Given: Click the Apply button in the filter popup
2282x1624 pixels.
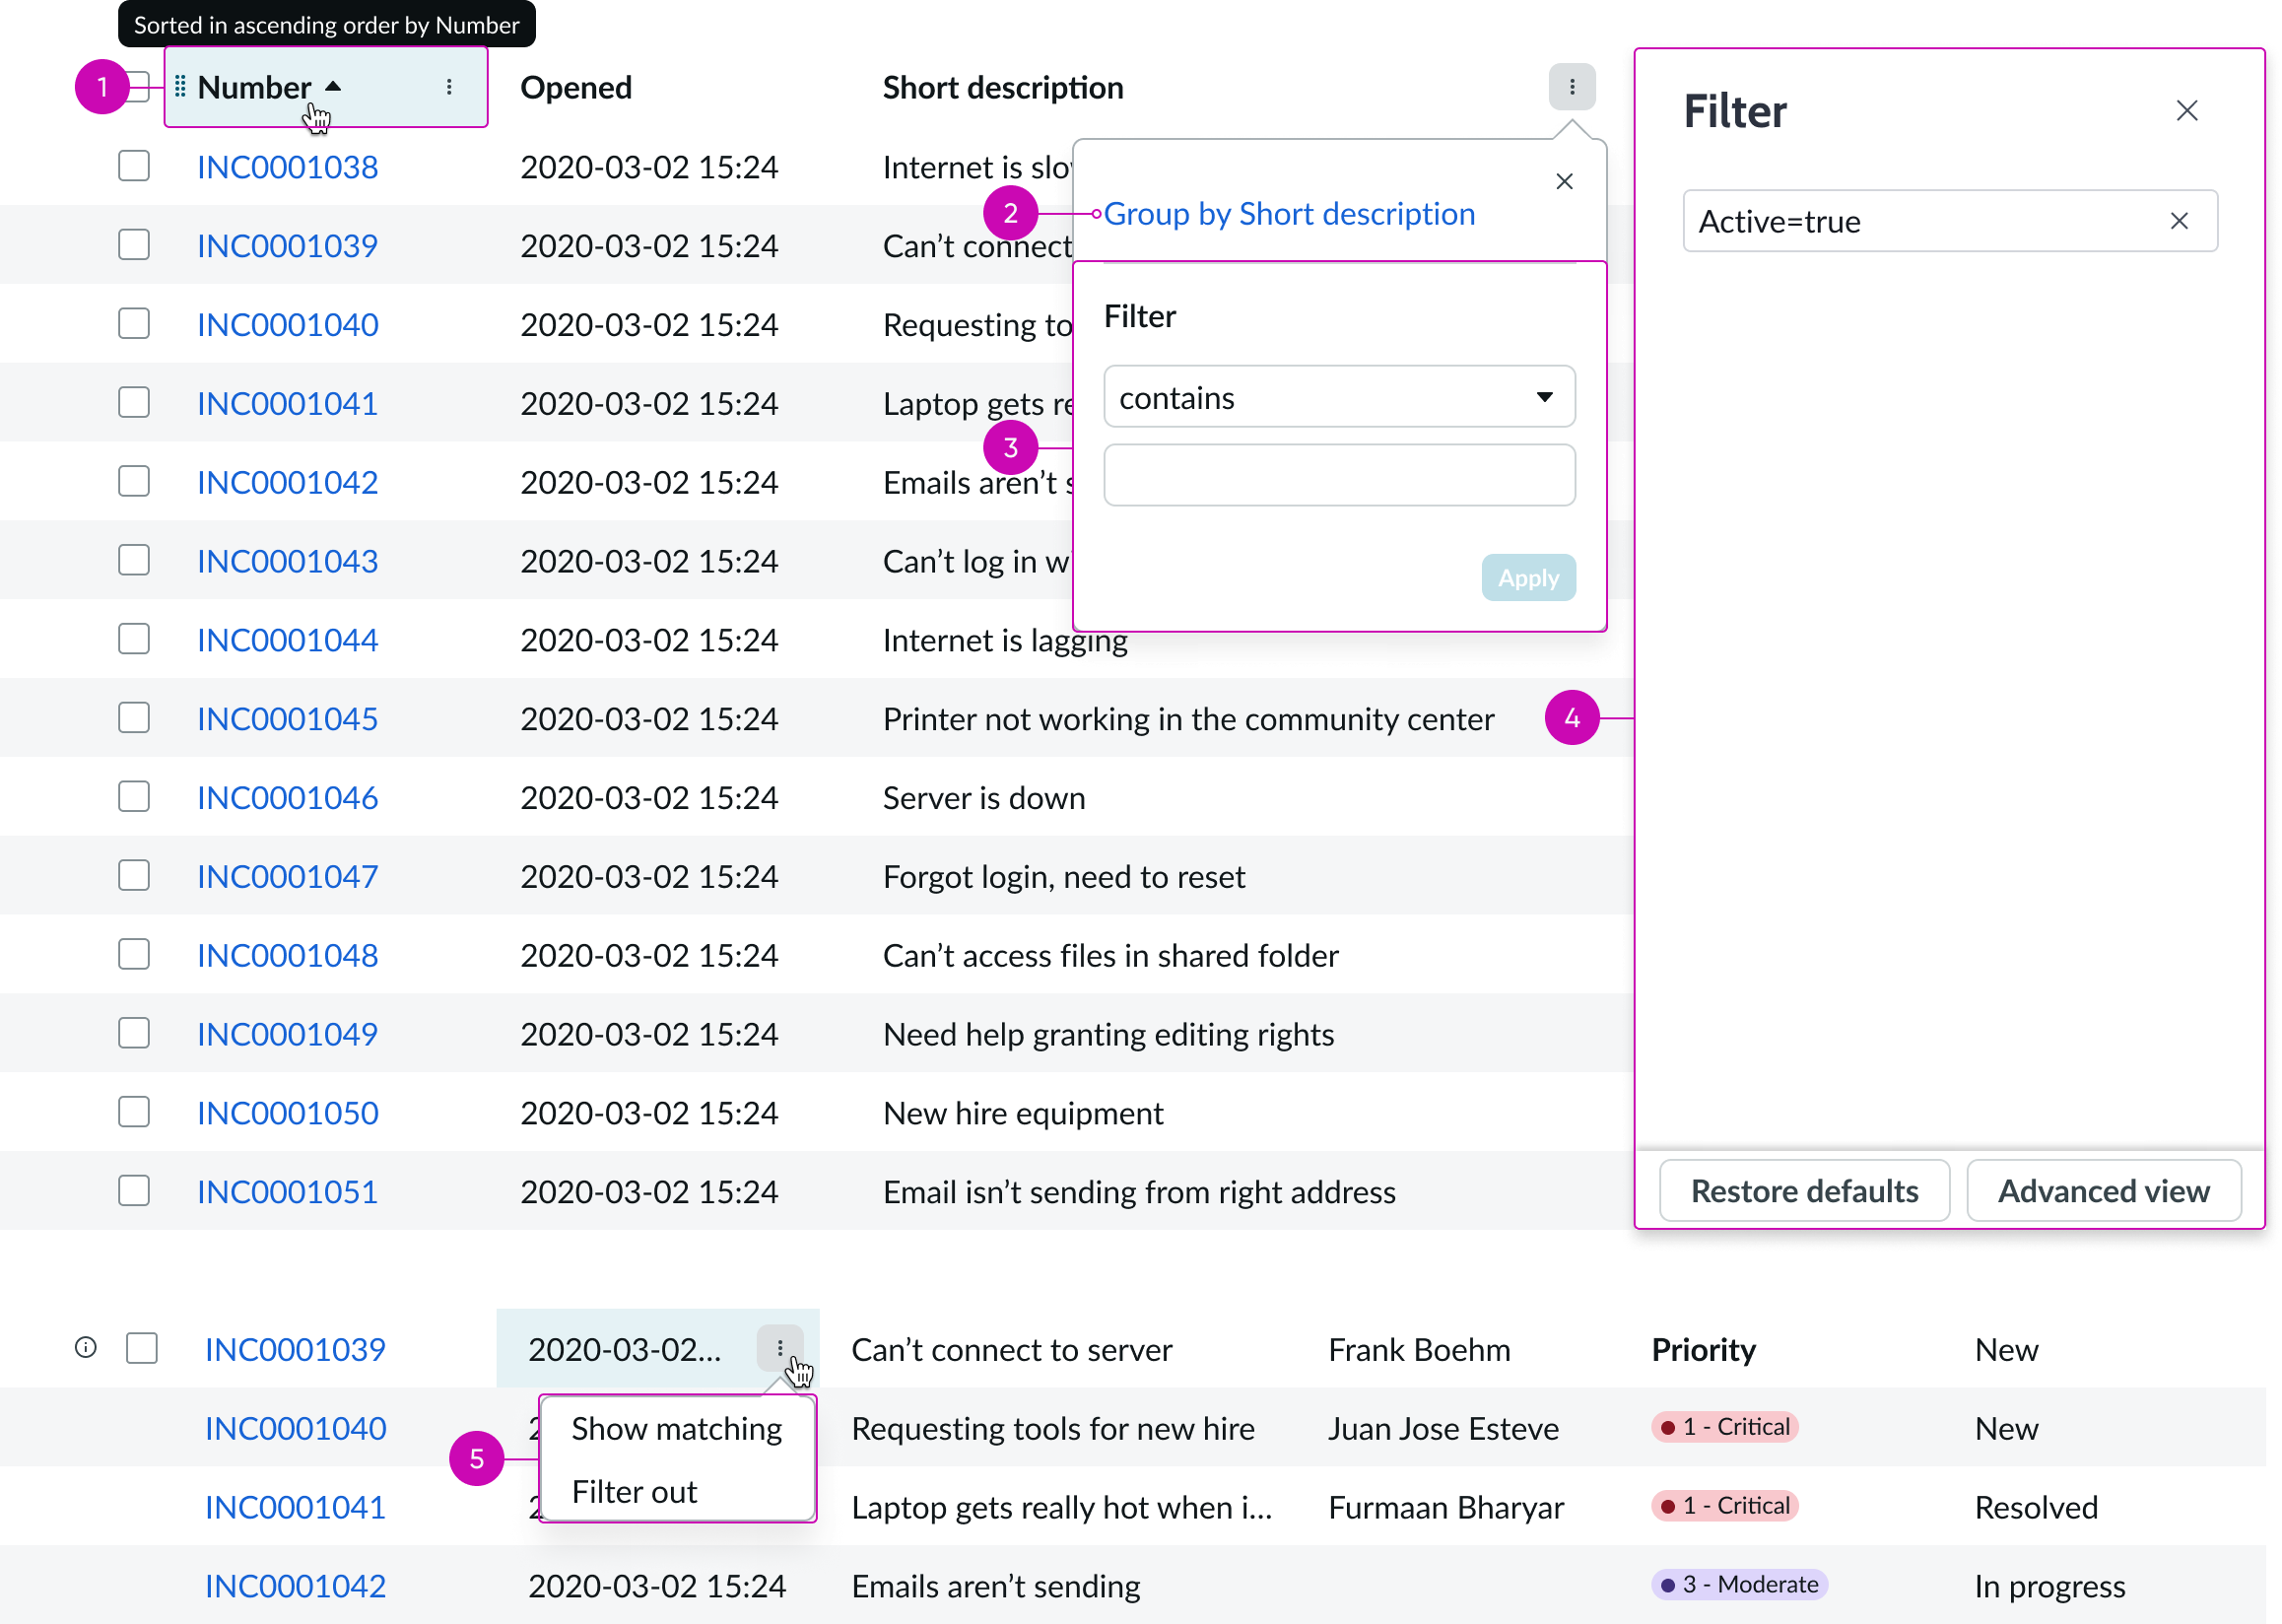Looking at the screenshot, I should (1528, 577).
